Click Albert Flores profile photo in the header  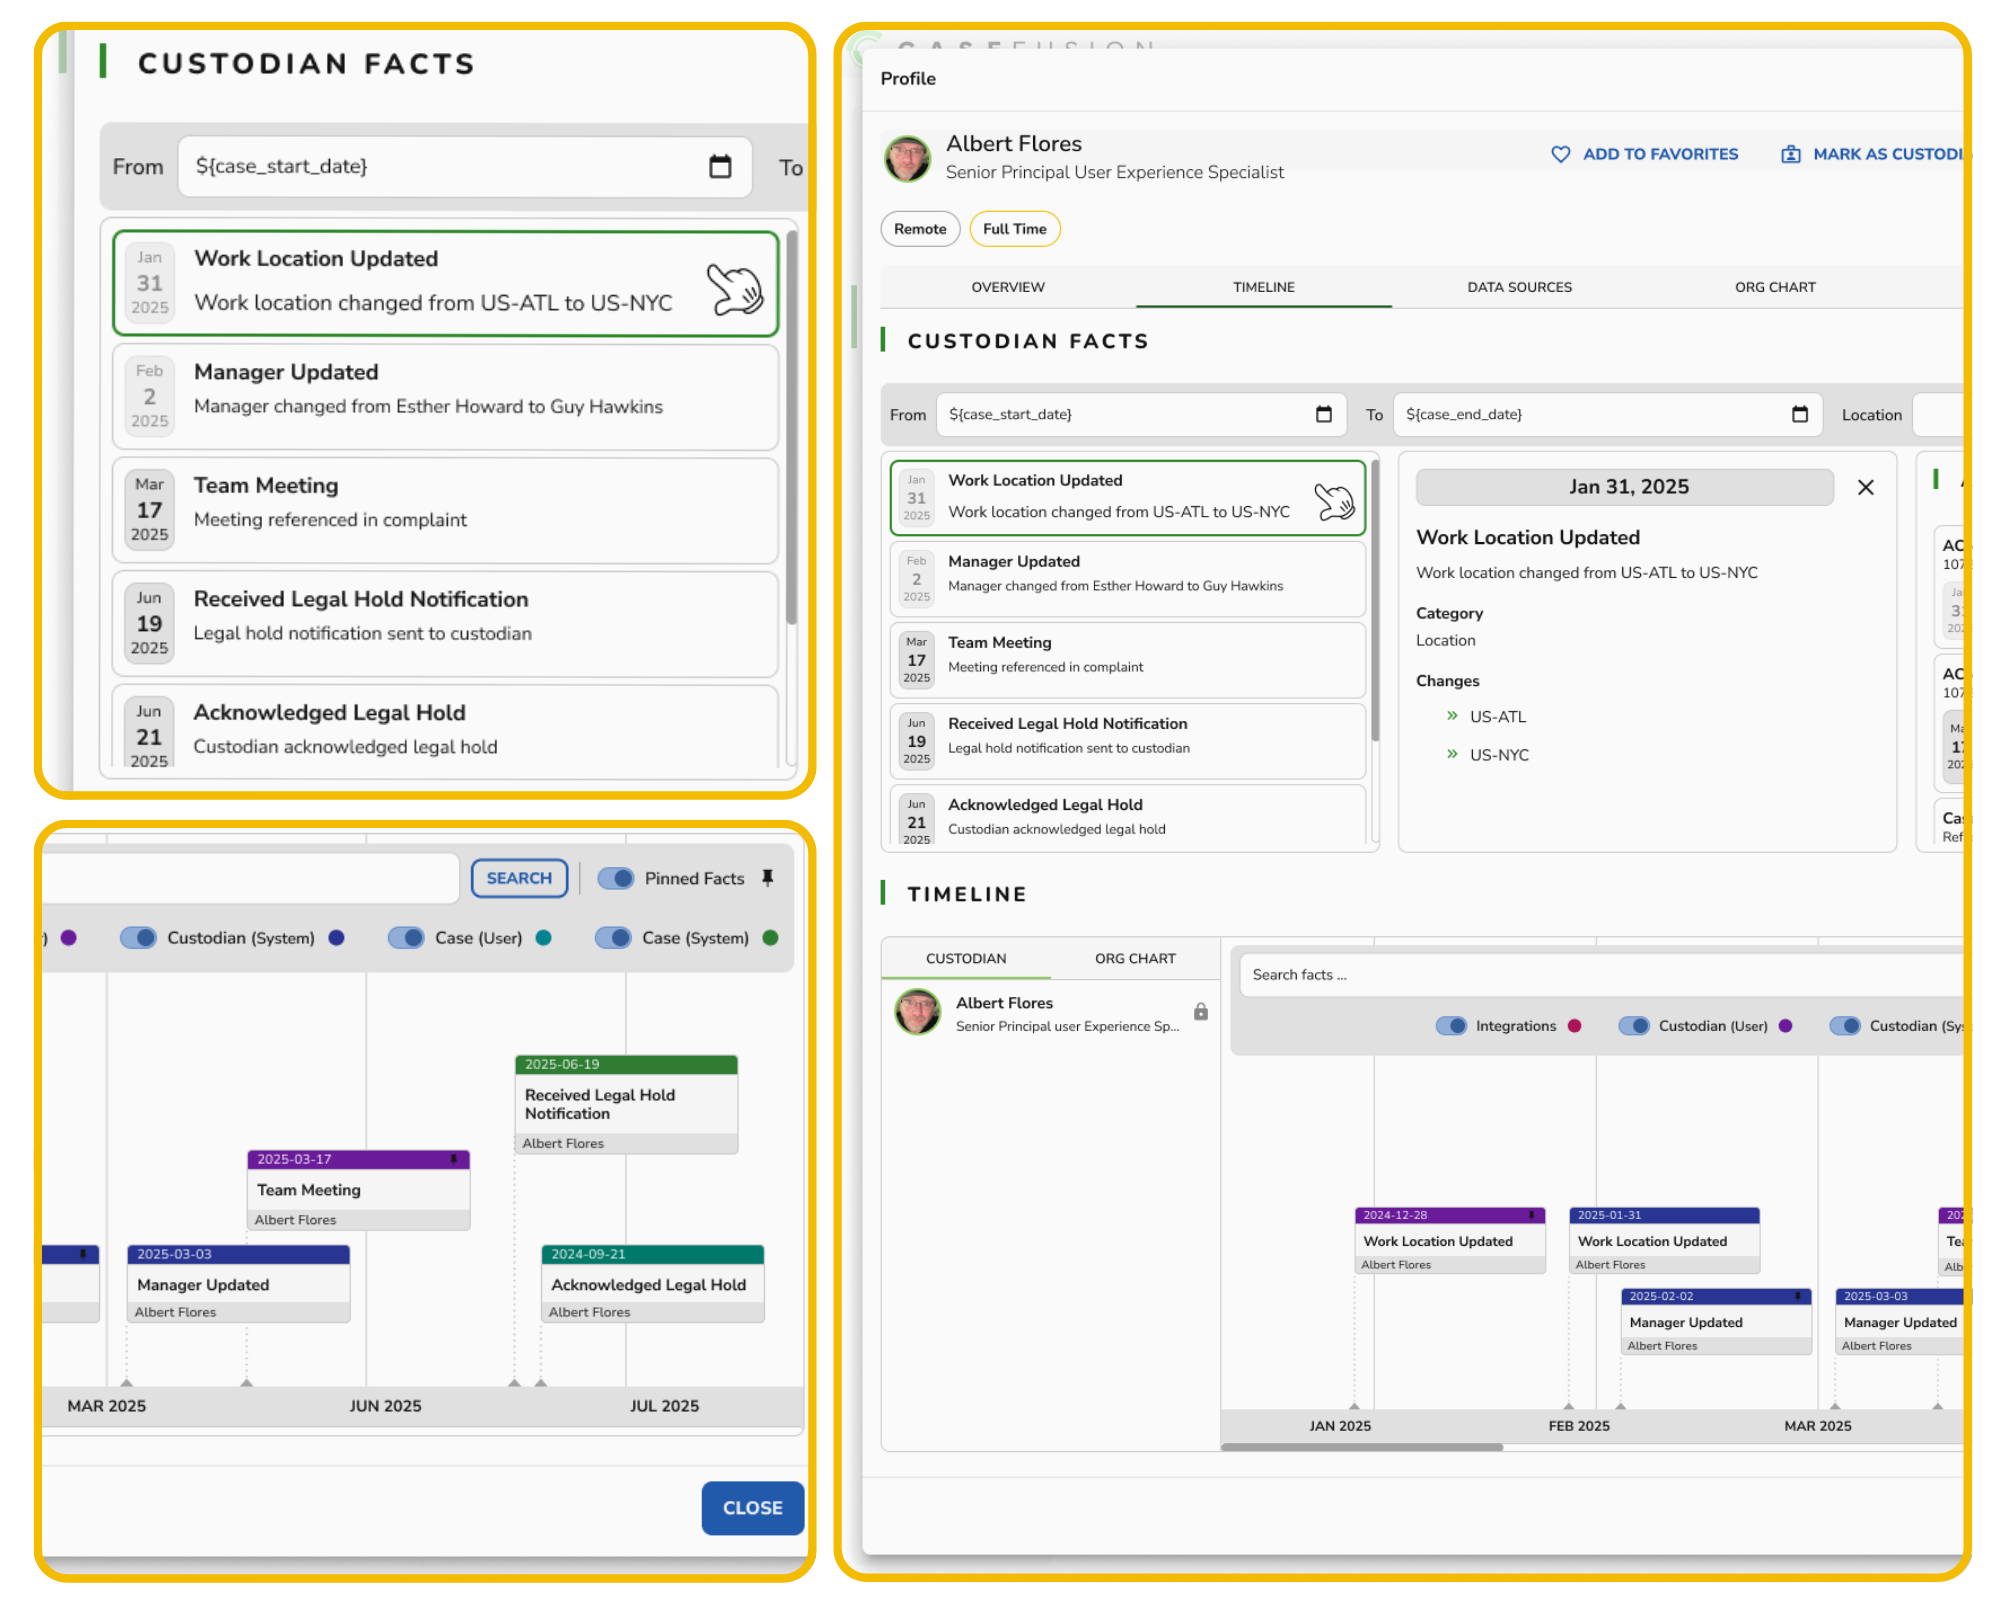pyautogui.click(x=908, y=158)
